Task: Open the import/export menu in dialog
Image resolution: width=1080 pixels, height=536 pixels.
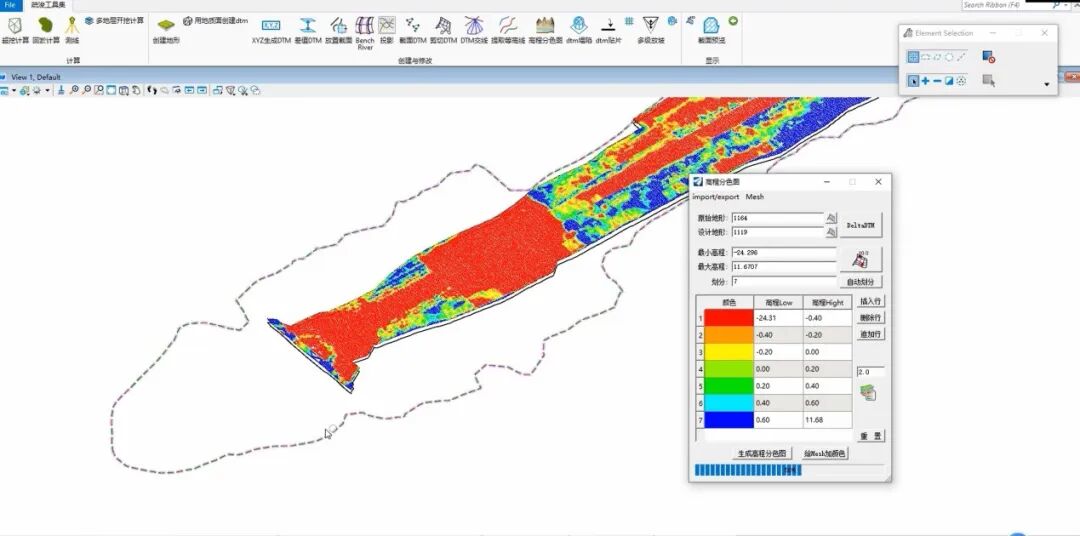Action: (716, 197)
